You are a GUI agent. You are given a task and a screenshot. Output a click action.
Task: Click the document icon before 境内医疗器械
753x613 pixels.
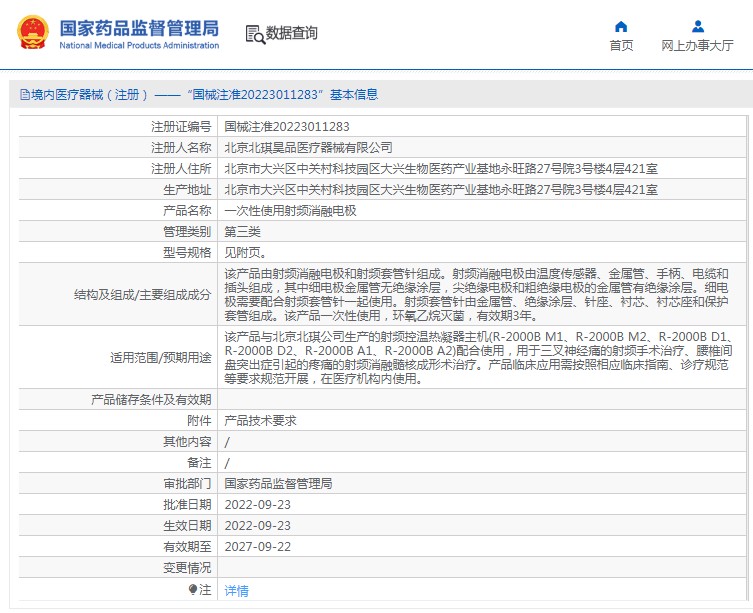coord(24,94)
